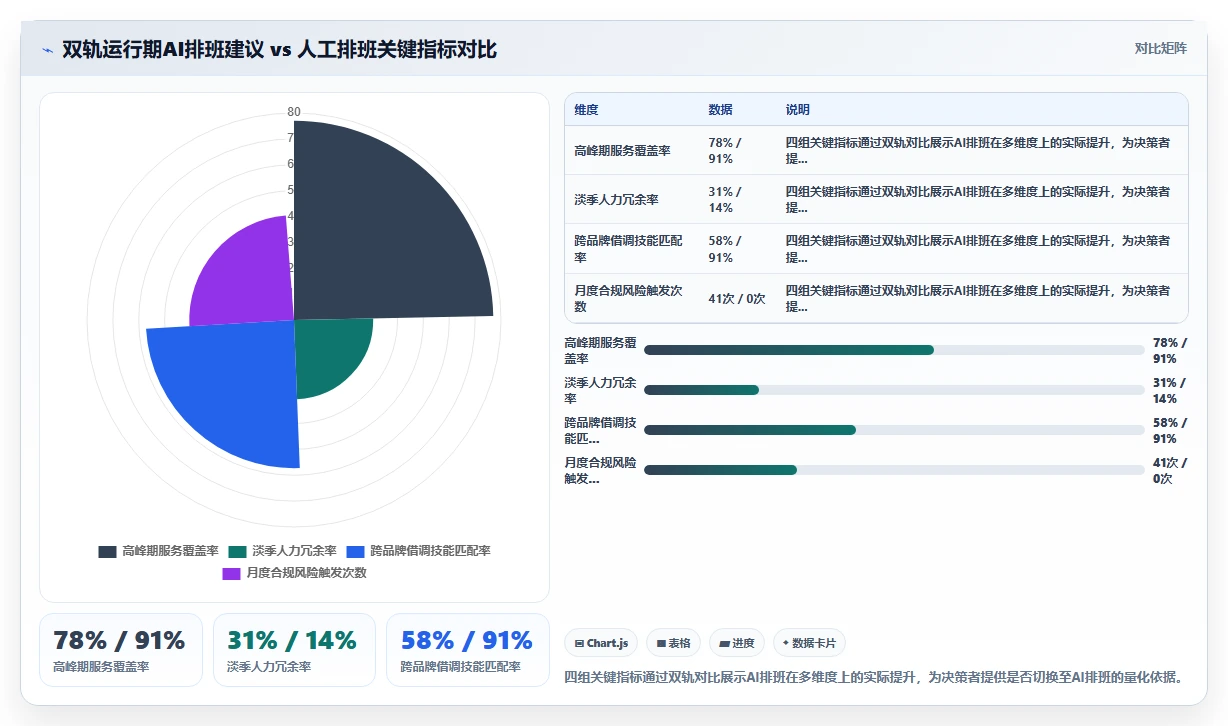1228x726 pixels.
Task: Click the 高峰期服务覆盖率 progress bar
Action: click(894, 350)
